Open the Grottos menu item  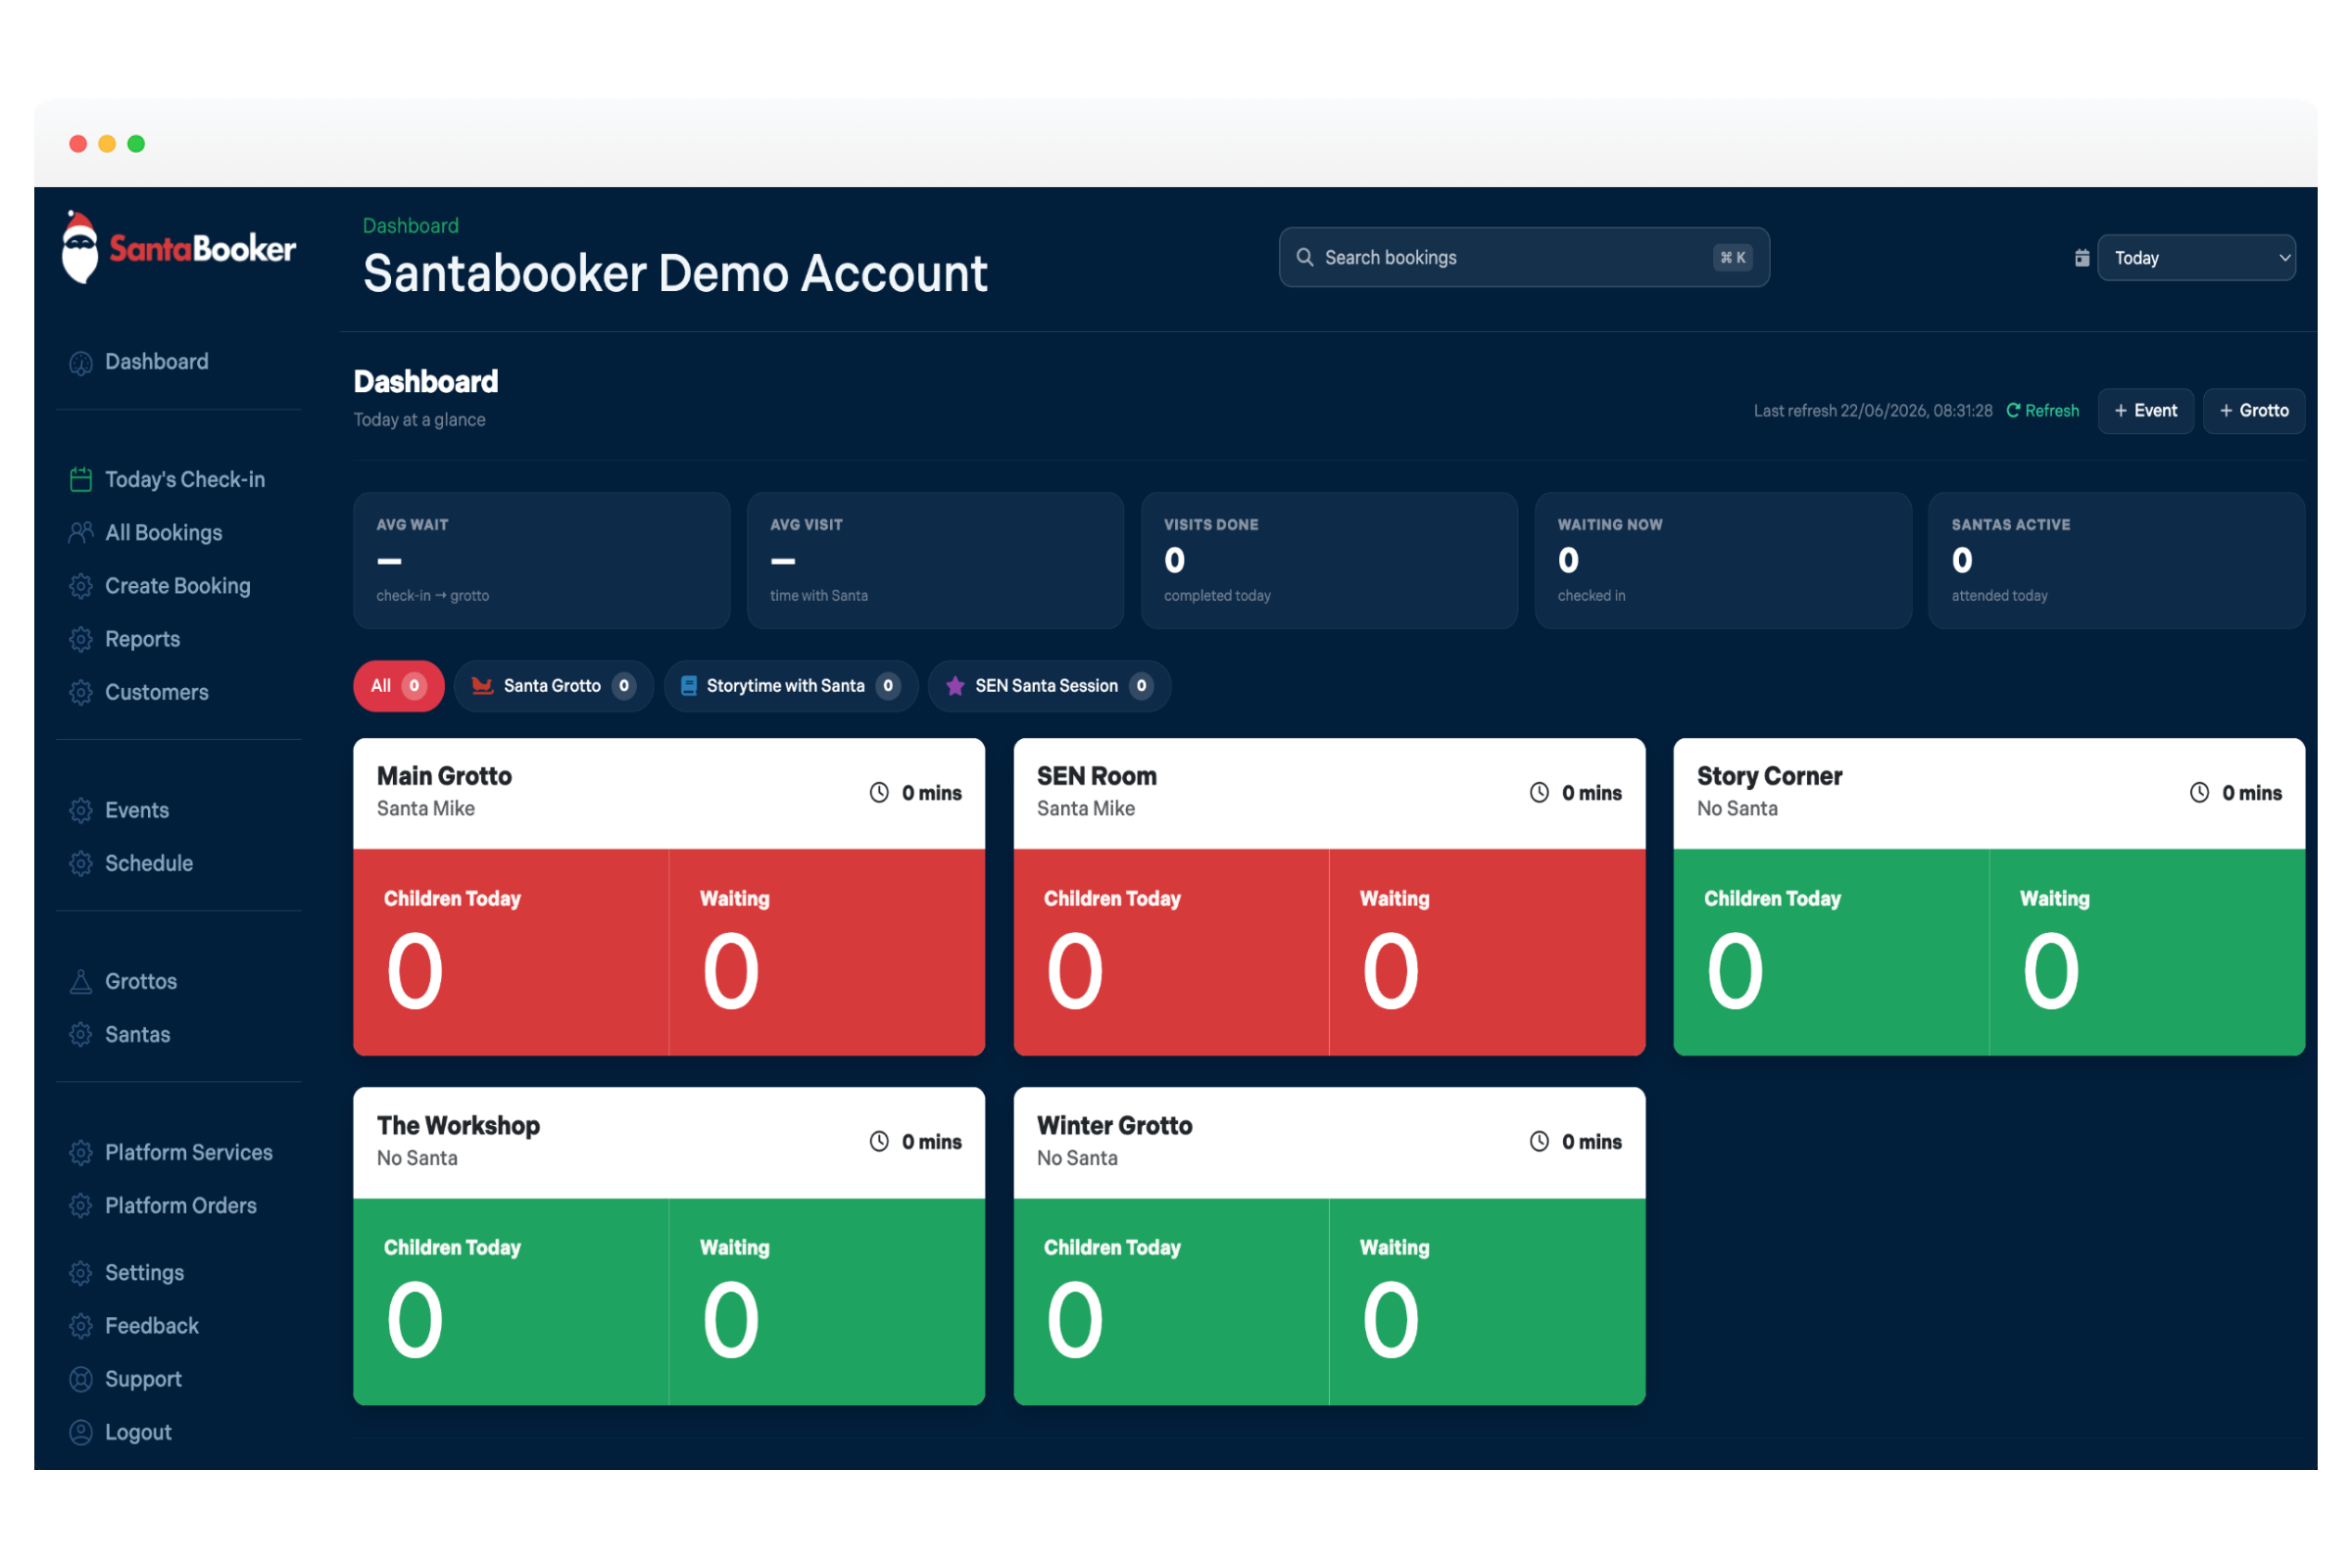click(141, 981)
